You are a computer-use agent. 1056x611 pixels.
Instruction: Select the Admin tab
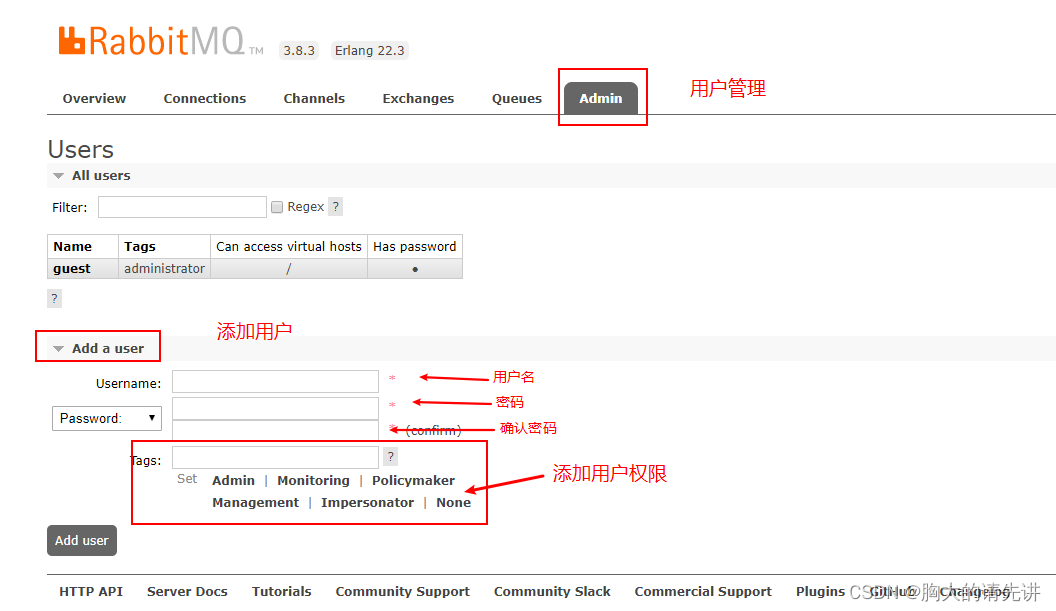pyautogui.click(x=601, y=98)
